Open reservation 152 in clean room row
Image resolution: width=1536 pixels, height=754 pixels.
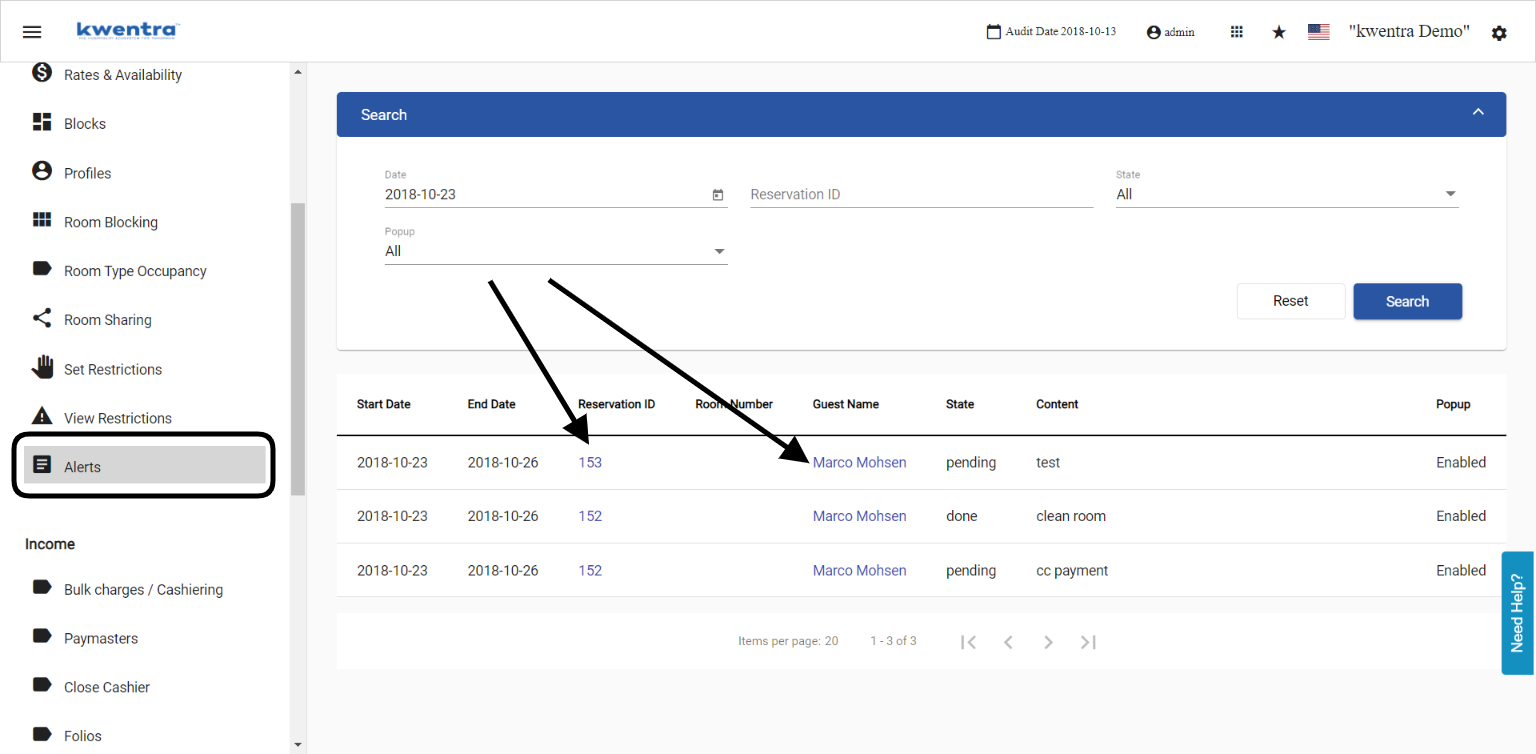(x=590, y=516)
